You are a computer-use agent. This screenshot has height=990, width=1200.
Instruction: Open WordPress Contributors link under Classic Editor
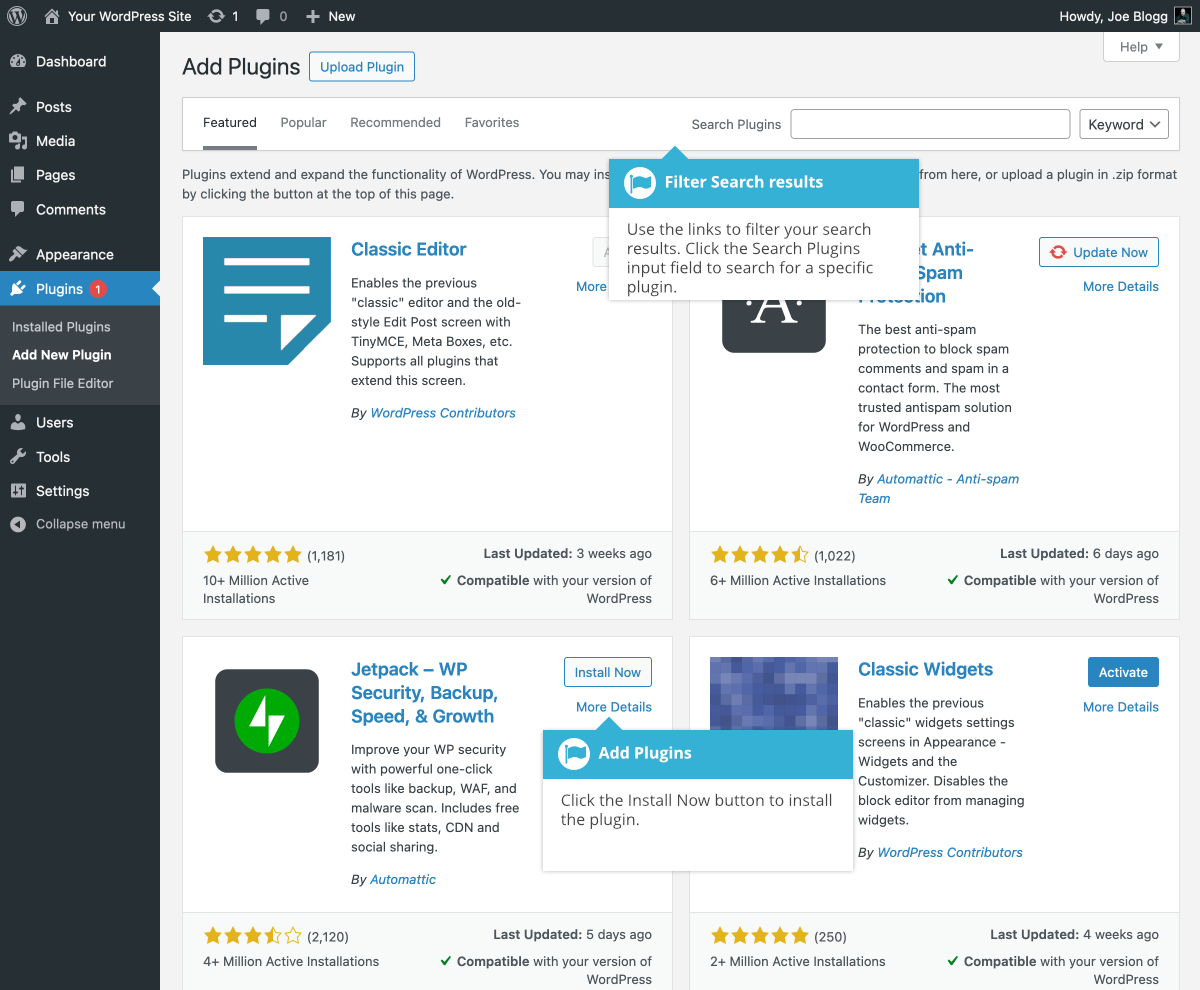point(443,413)
